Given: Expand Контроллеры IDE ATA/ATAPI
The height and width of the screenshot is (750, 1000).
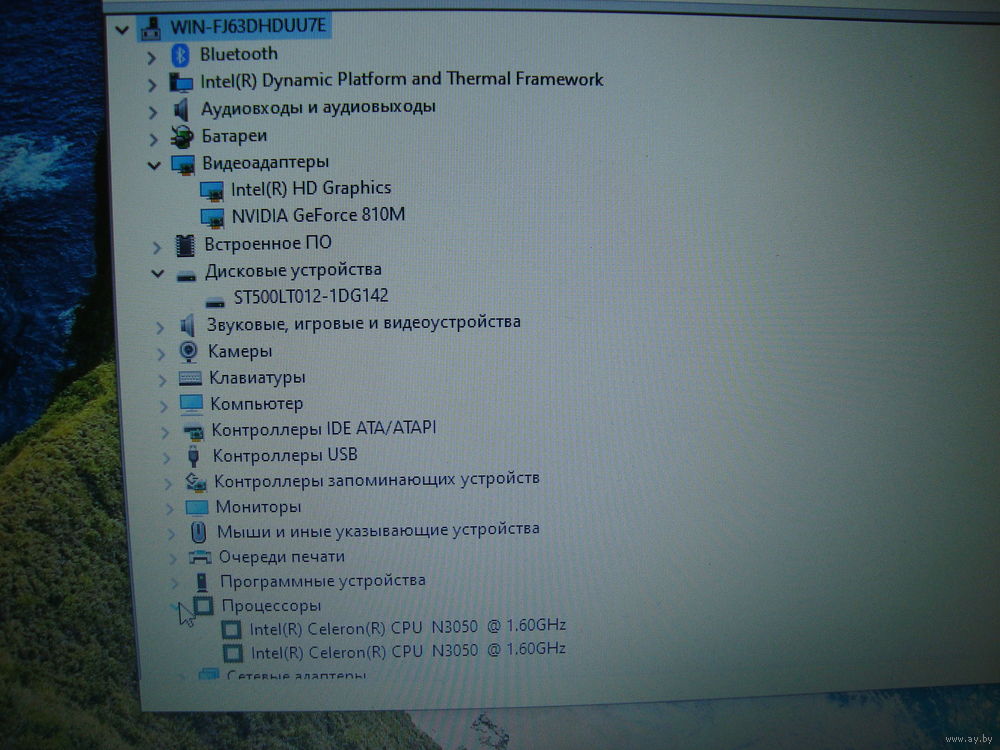Looking at the screenshot, I should pyautogui.click(x=165, y=432).
